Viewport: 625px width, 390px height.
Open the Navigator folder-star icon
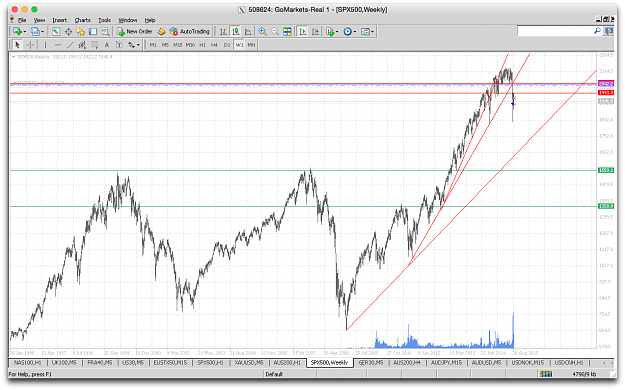[x=81, y=32]
